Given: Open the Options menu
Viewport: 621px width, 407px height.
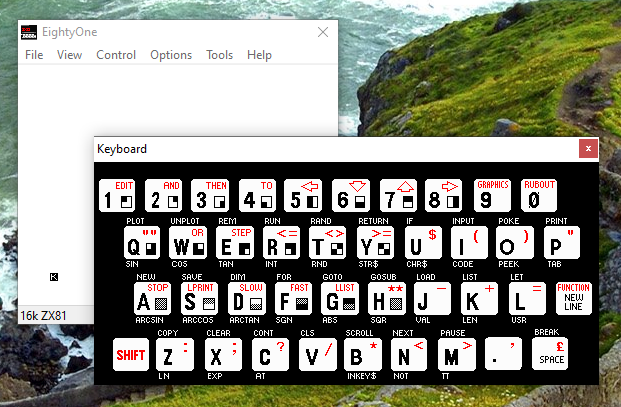Looking at the screenshot, I should pyautogui.click(x=171, y=55).
